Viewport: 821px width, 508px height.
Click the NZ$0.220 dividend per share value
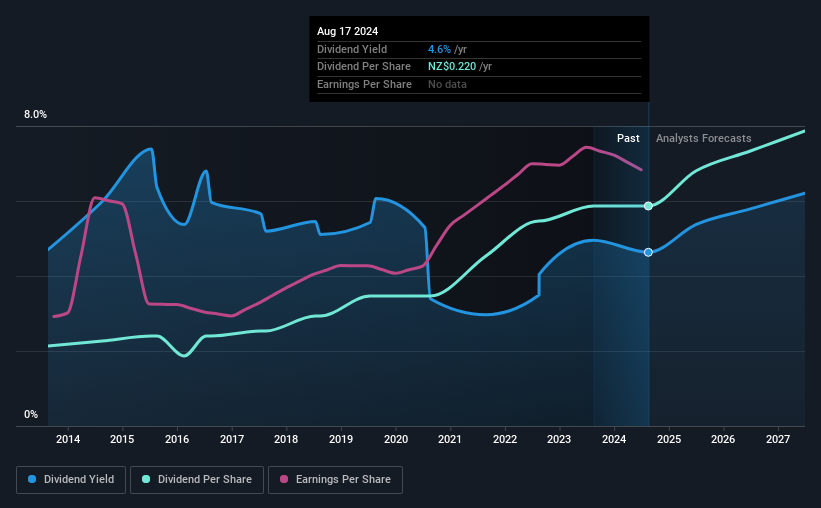click(452, 67)
